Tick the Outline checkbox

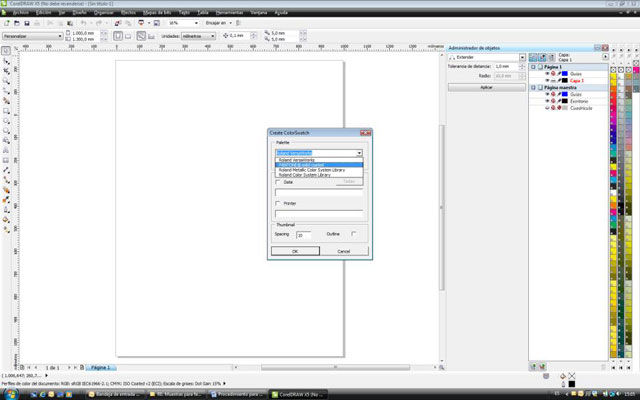pos(355,234)
